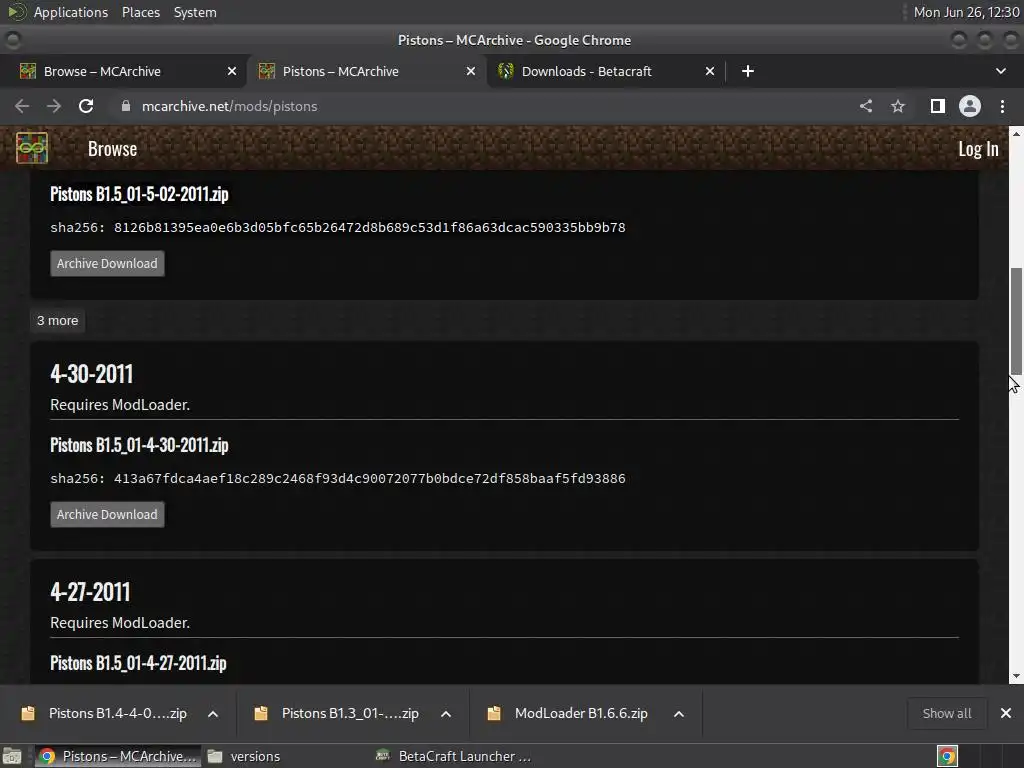Click the Pistons B1.3_01 zip file icon

261,713
